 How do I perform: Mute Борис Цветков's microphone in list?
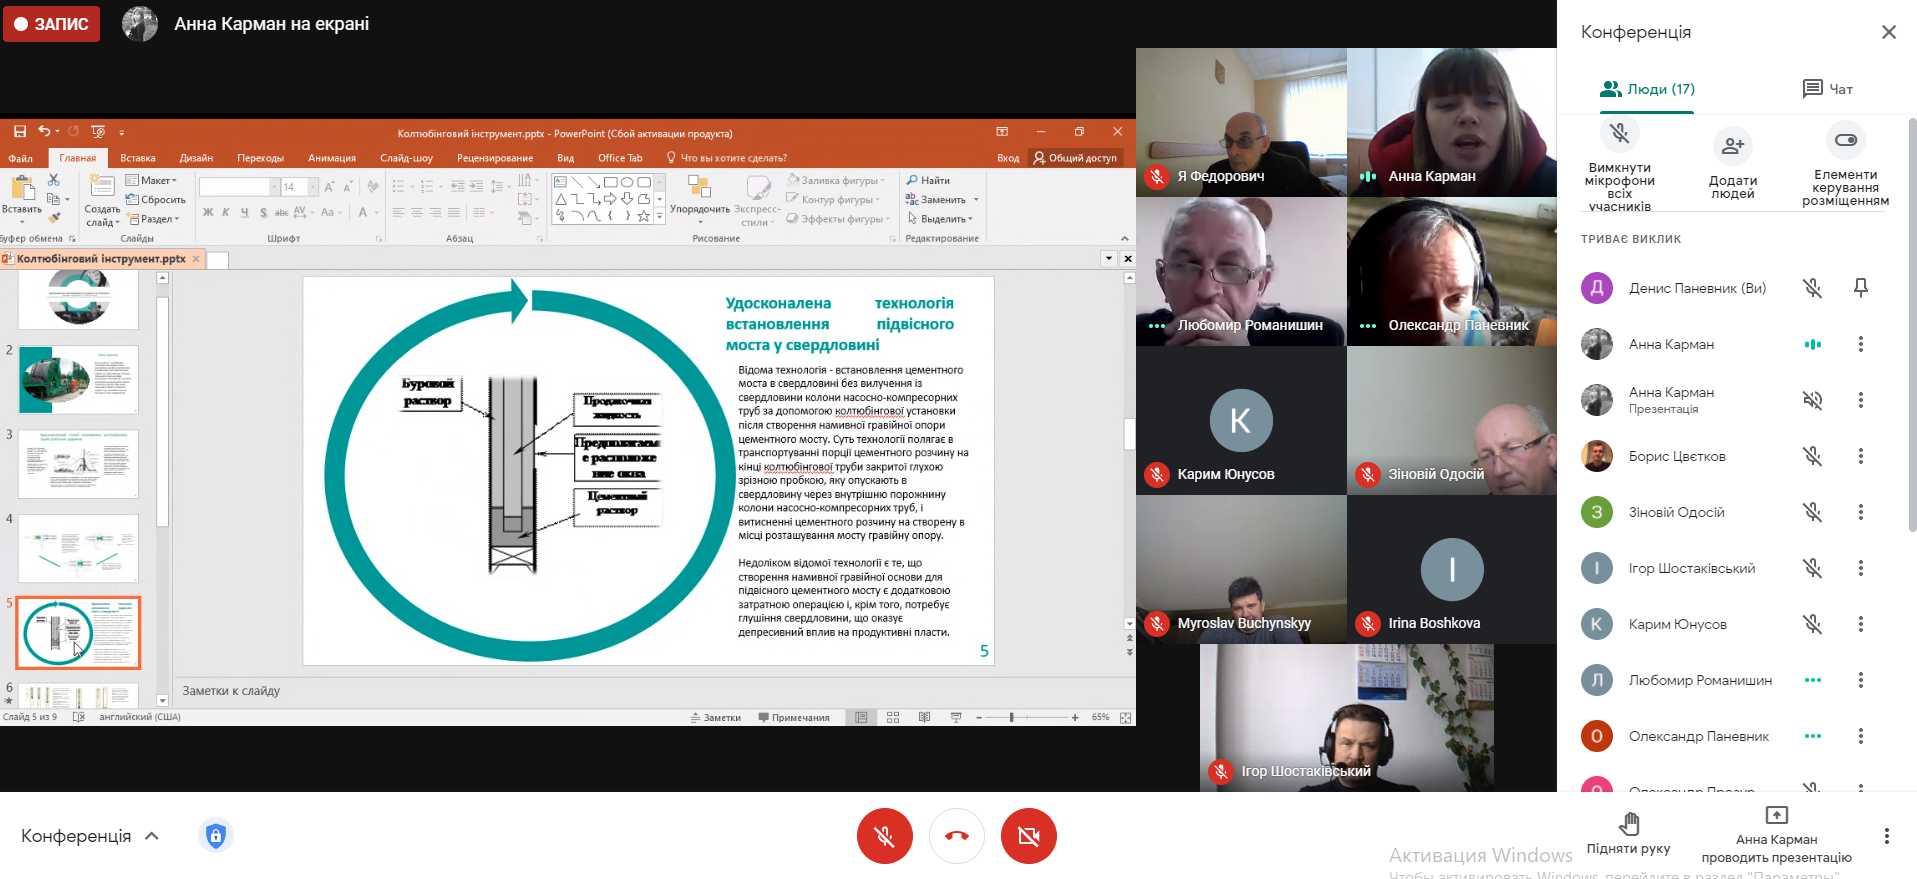click(x=1812, y=456)
